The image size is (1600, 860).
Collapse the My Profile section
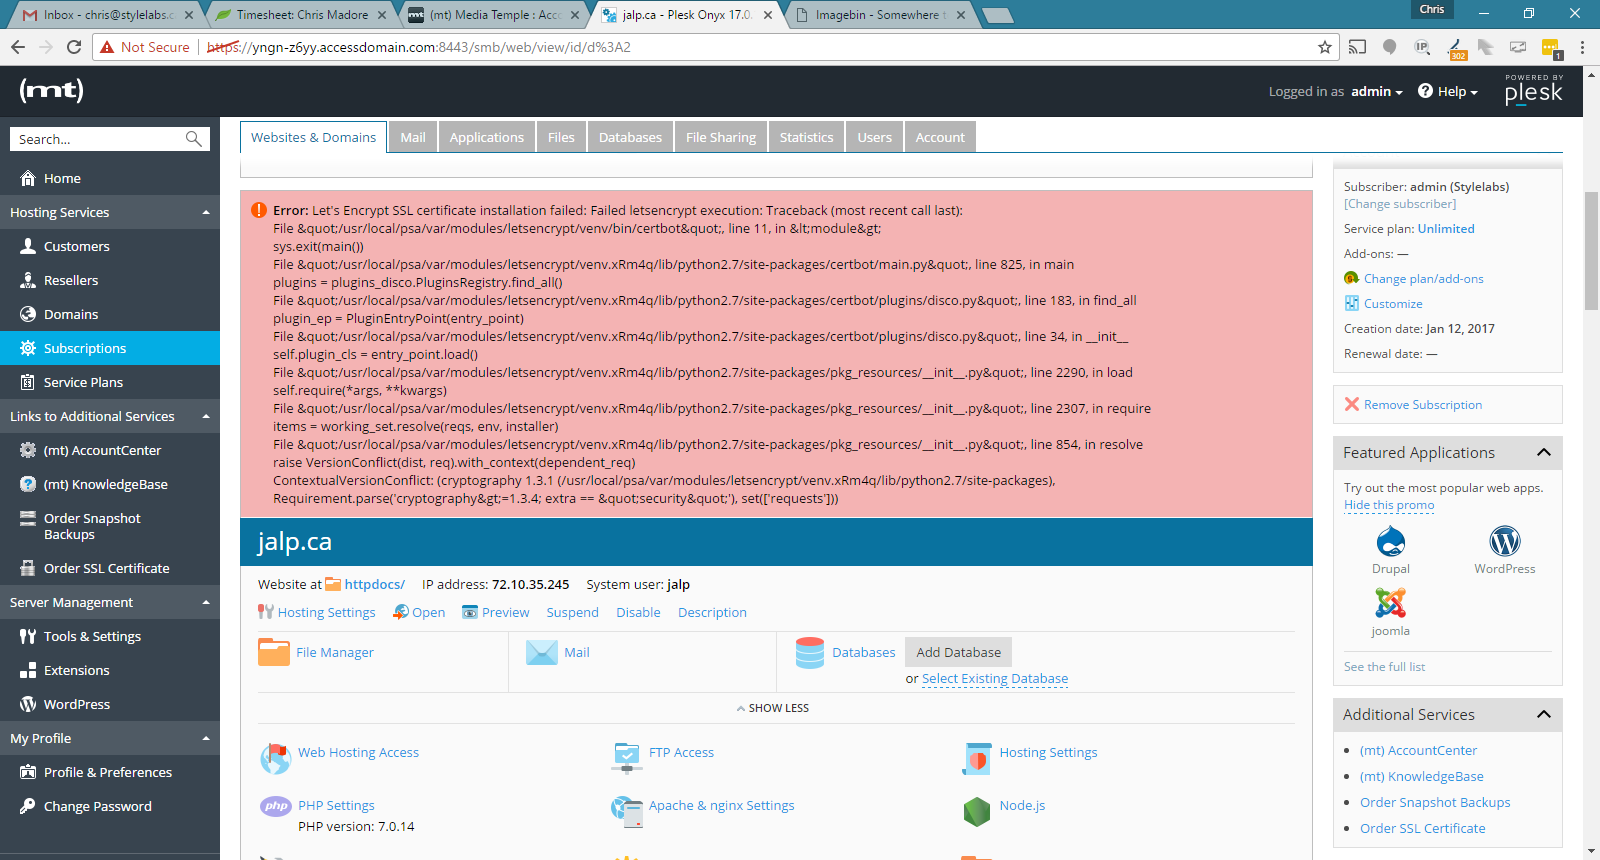click(x=206, y=738)
